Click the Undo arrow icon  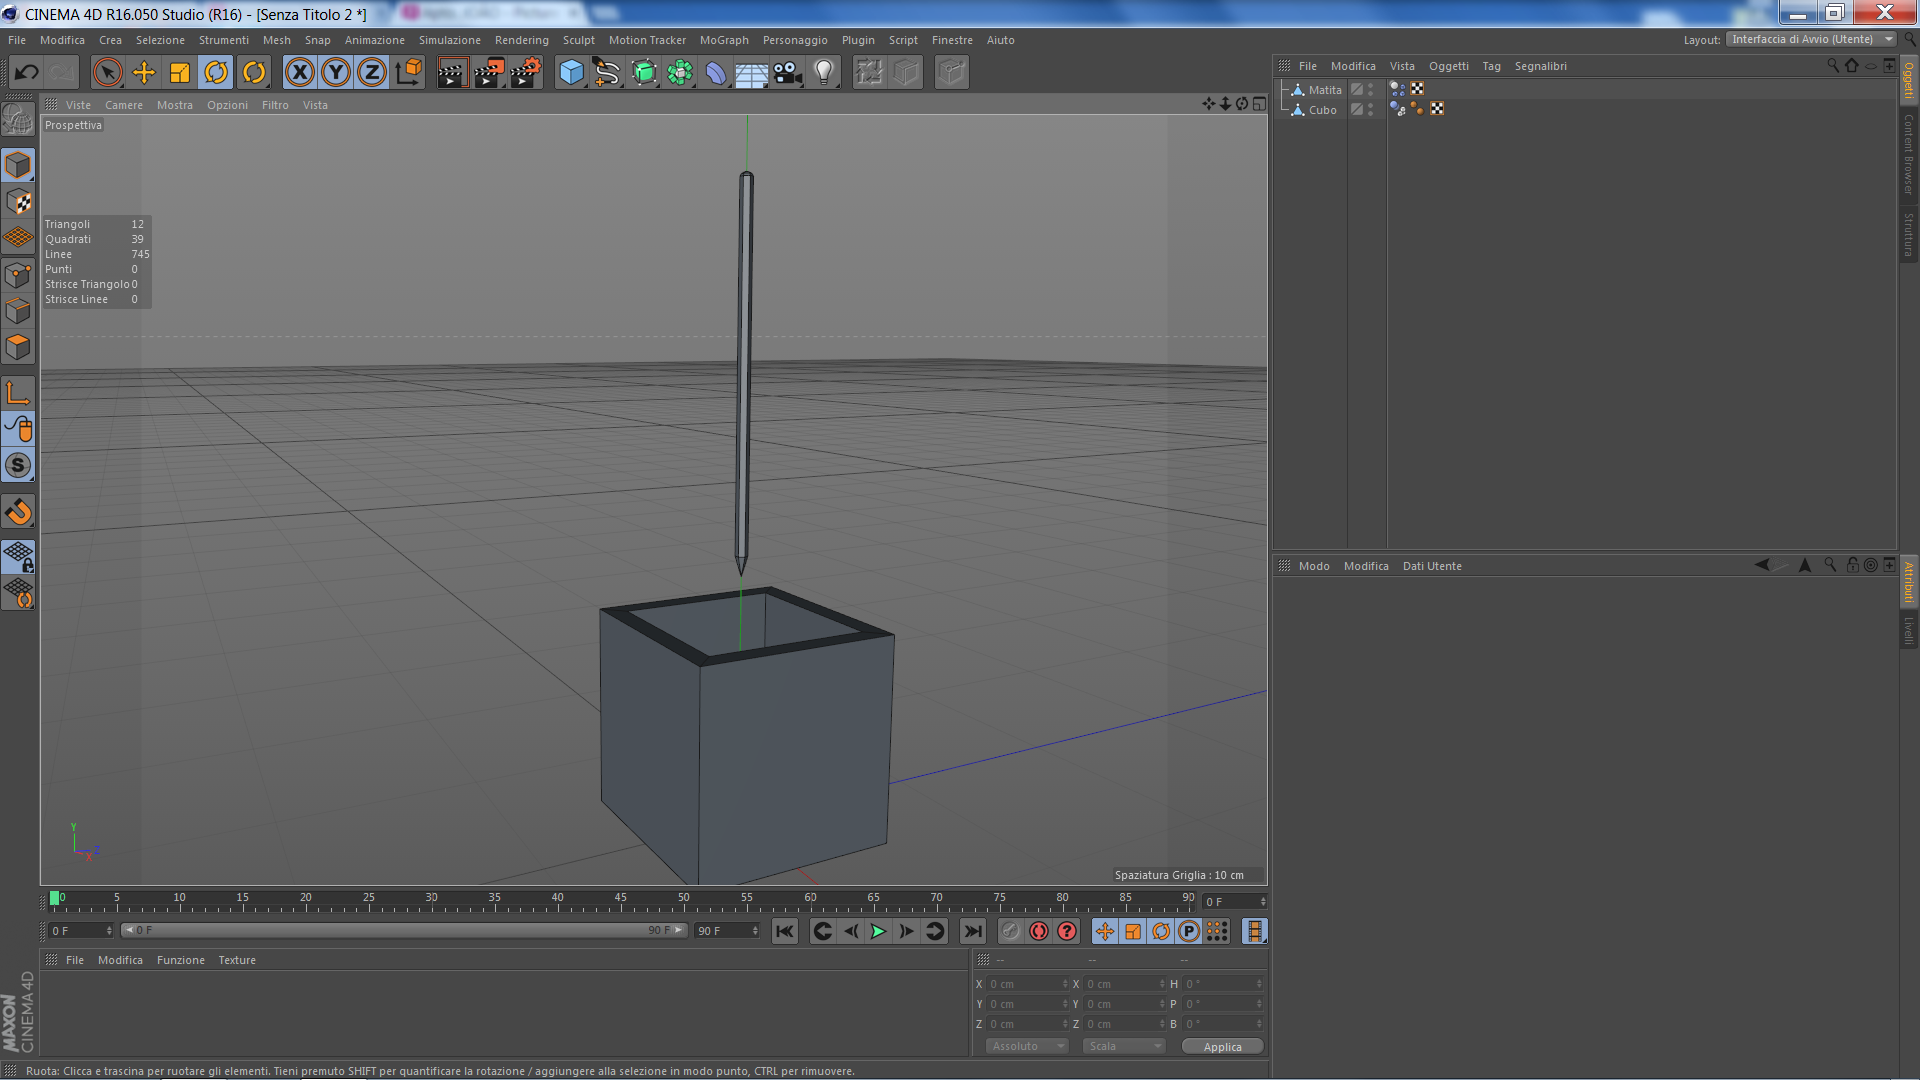(27, 72)
